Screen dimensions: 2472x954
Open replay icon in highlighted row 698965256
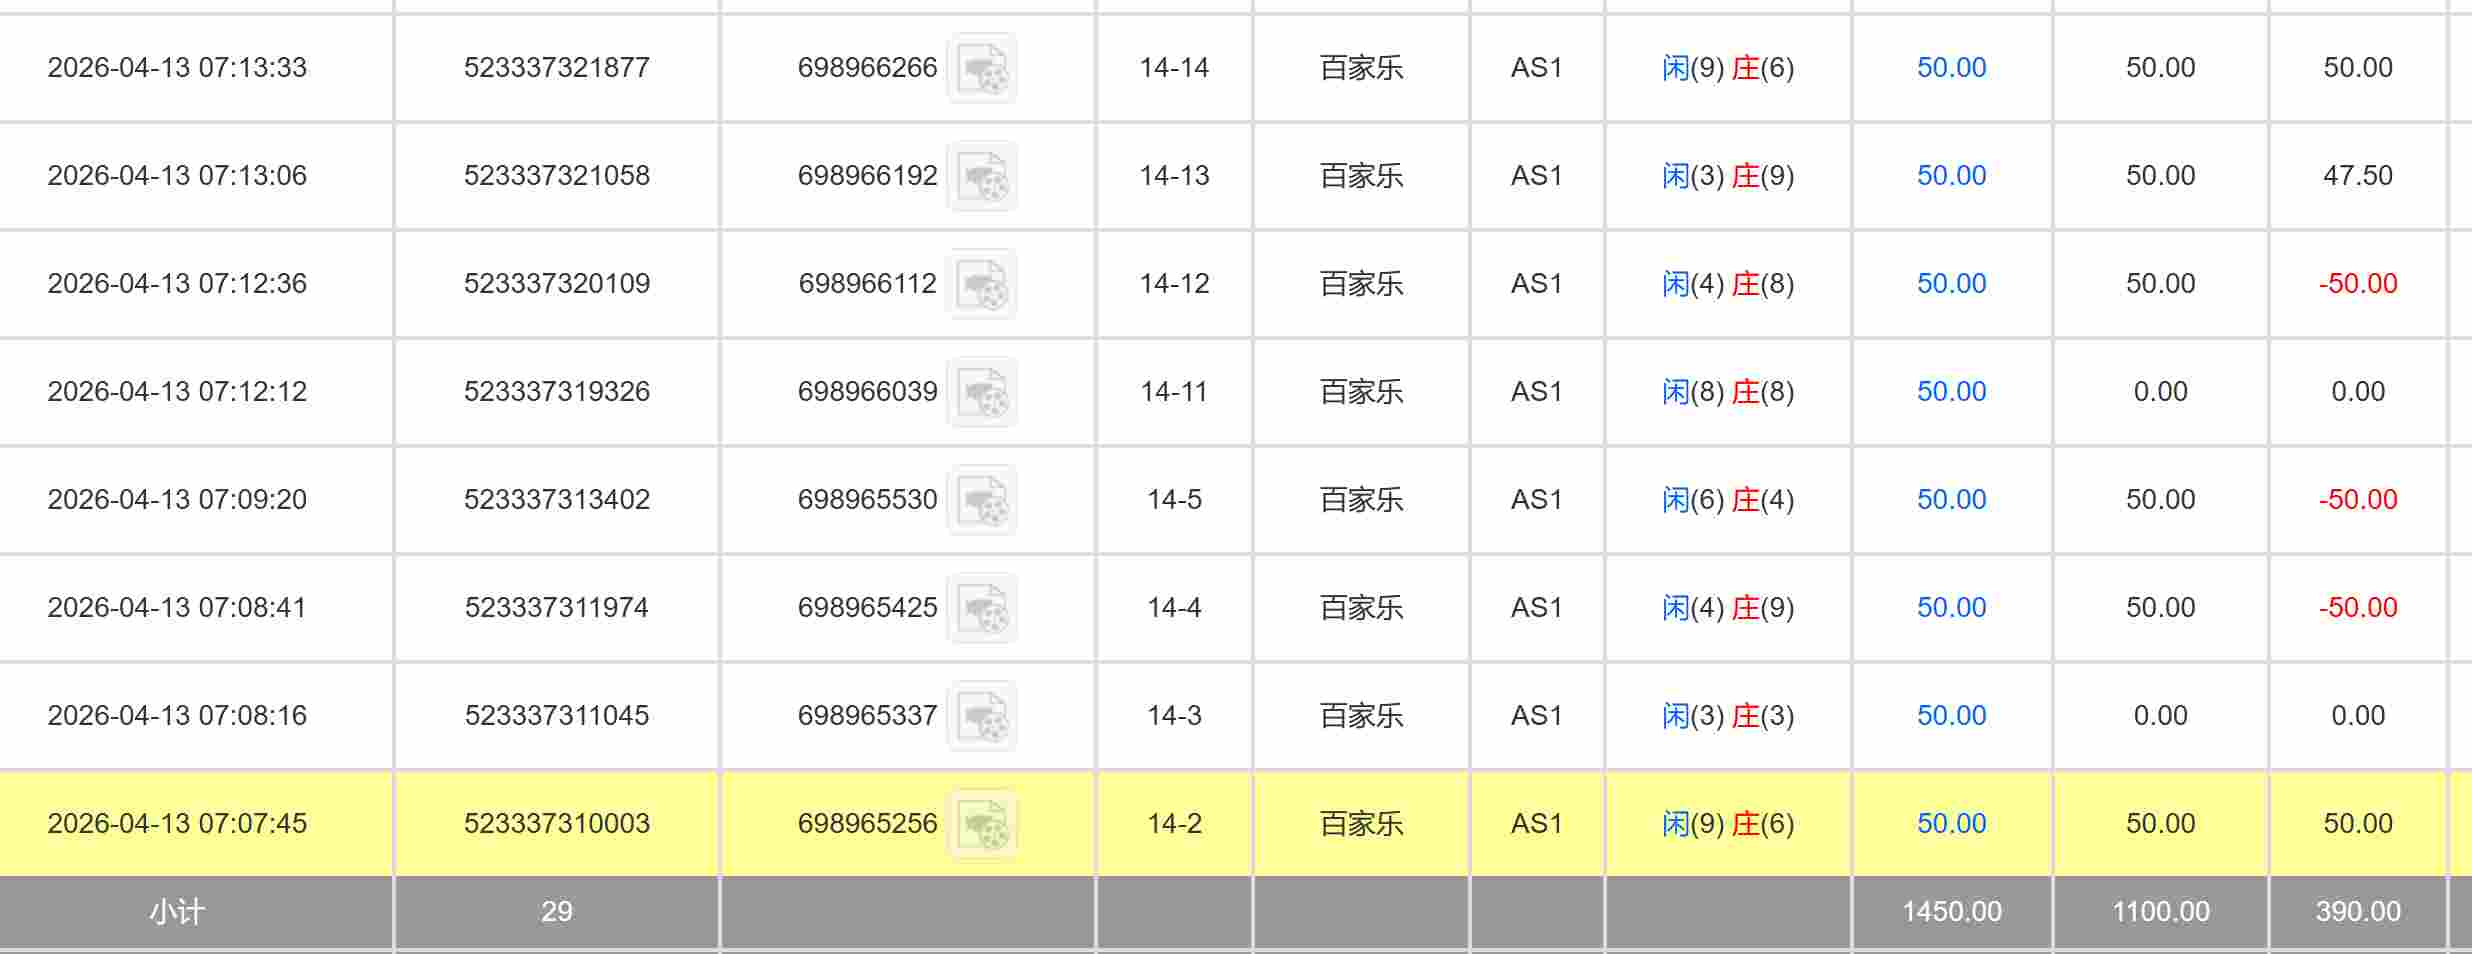982,824
